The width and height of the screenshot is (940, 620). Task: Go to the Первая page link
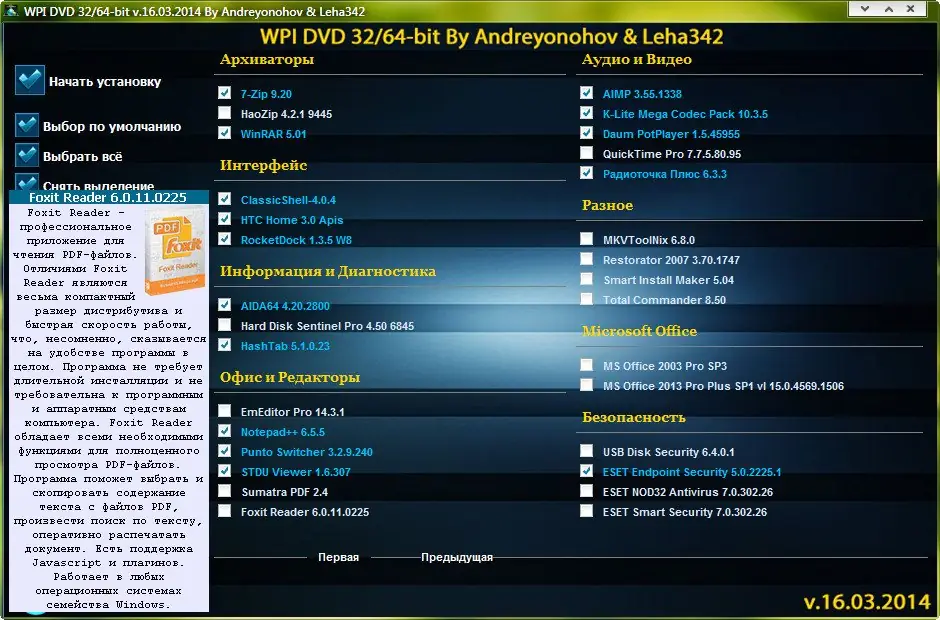coord(338,557)
